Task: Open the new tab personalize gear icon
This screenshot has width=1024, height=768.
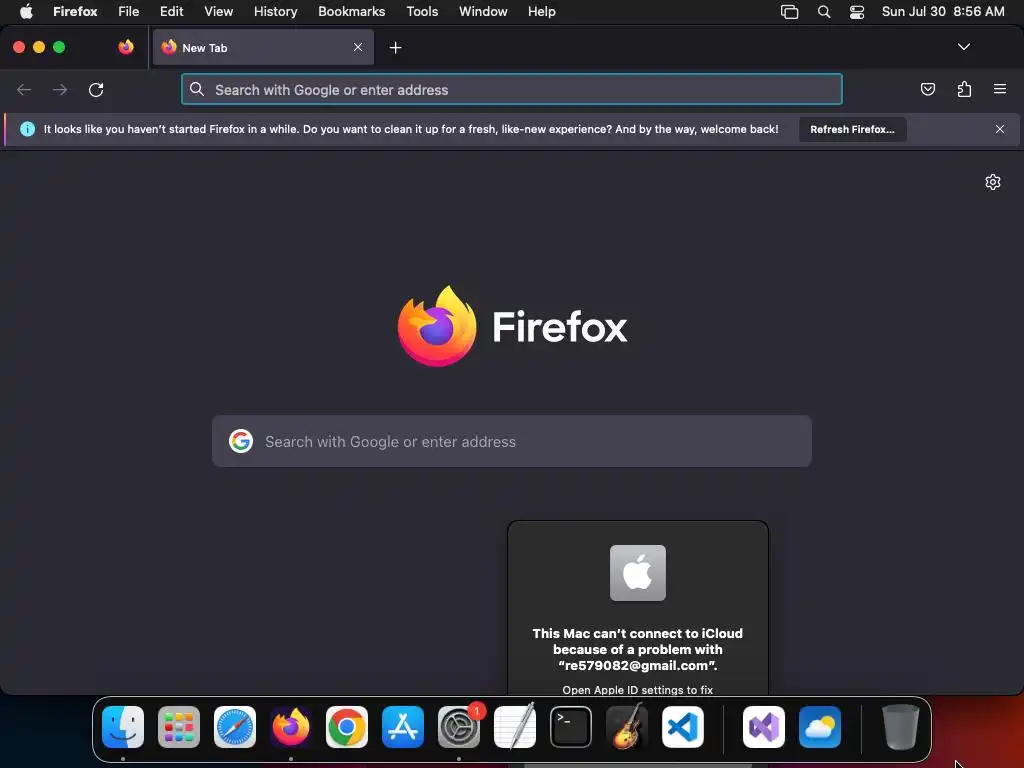Action: tap(993, 182)
